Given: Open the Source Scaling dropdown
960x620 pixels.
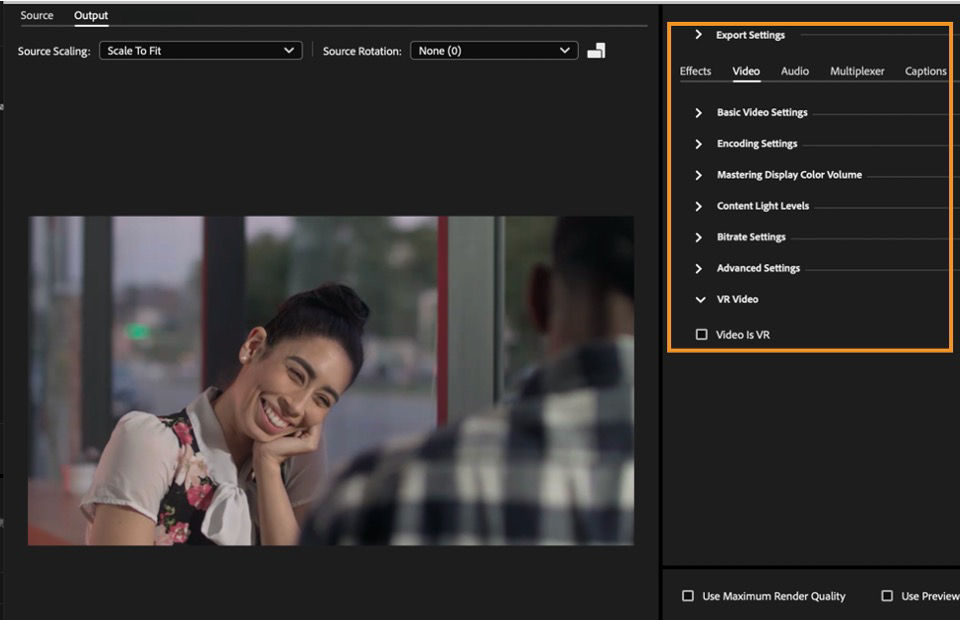Looking at the screenshot, I should tap(200, 50).
